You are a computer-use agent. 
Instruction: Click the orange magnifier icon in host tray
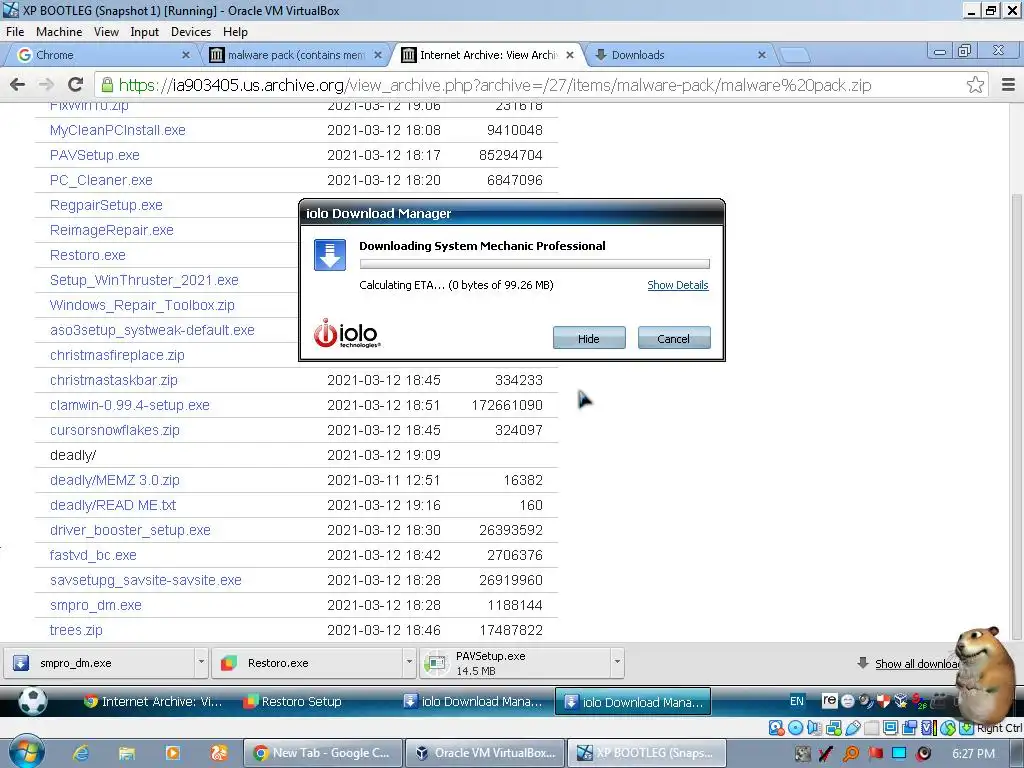coord(851,754)
